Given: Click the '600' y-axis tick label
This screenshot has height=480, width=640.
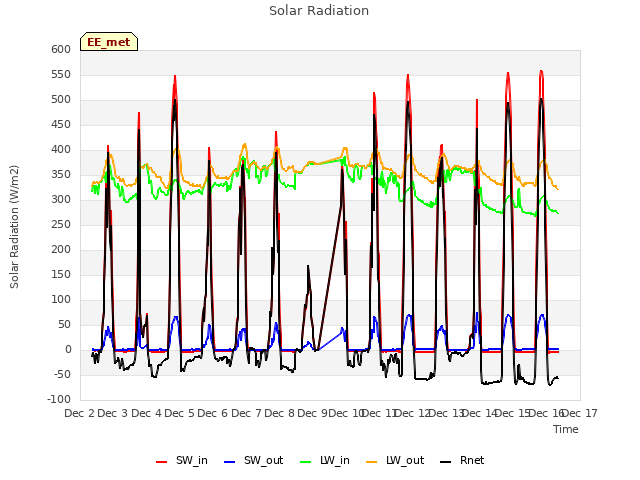Looking at the screenshot, I should click(x=61, y=49).
